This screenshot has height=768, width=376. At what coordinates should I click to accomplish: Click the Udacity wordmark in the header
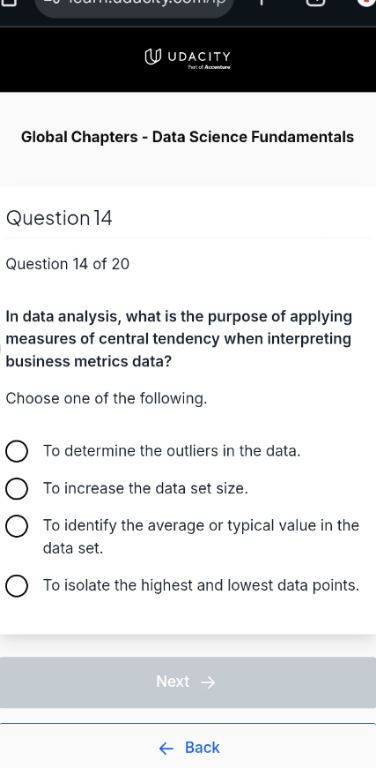tap(199, 56)
